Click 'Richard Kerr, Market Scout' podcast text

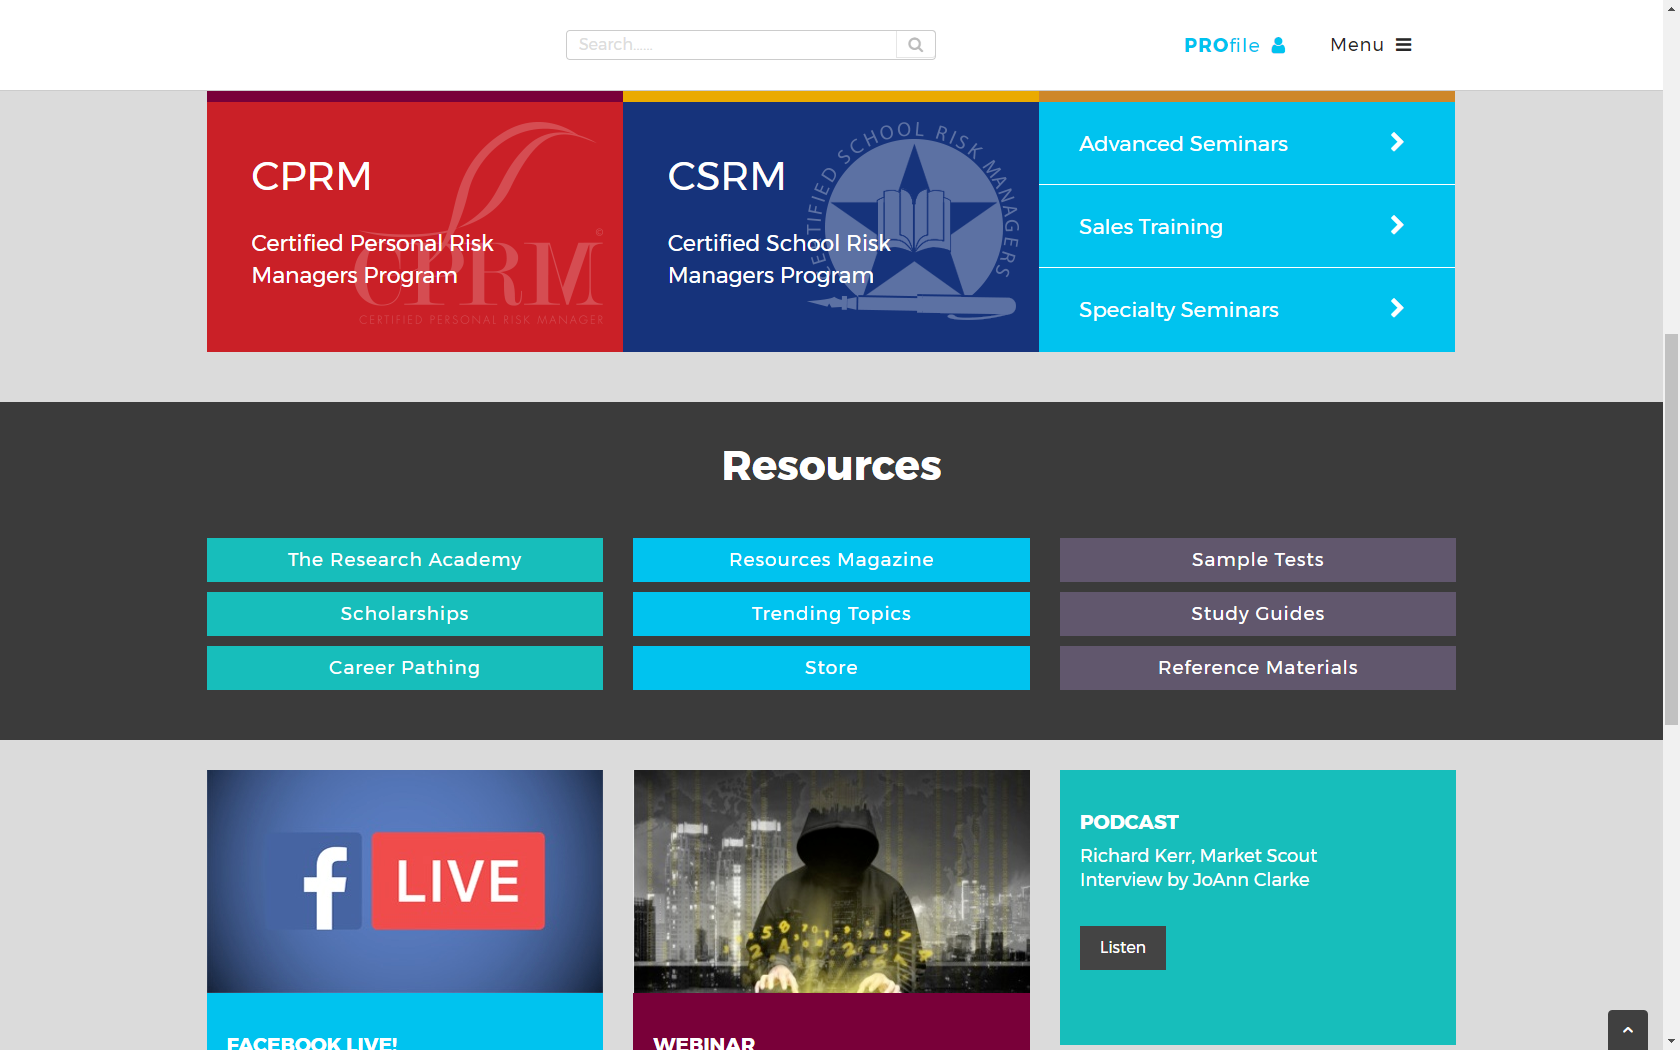[1198, 856]
